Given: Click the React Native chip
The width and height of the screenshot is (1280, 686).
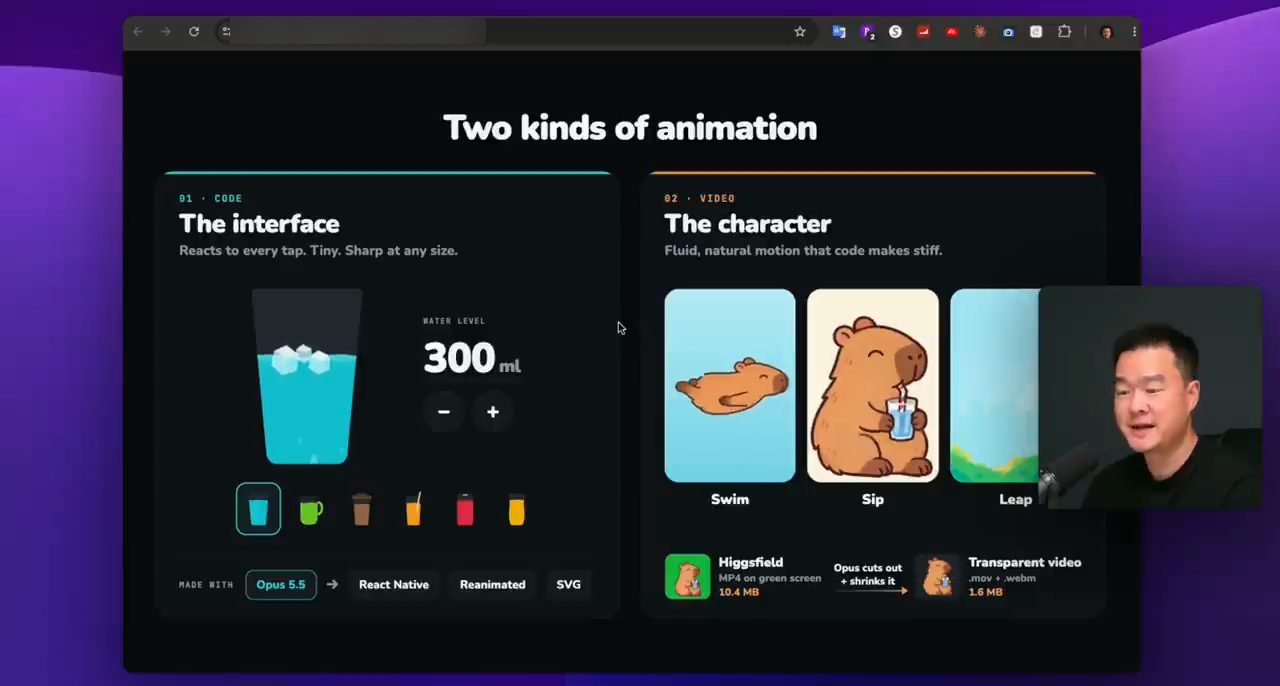Looking at the screenshot, I should 394,585.
